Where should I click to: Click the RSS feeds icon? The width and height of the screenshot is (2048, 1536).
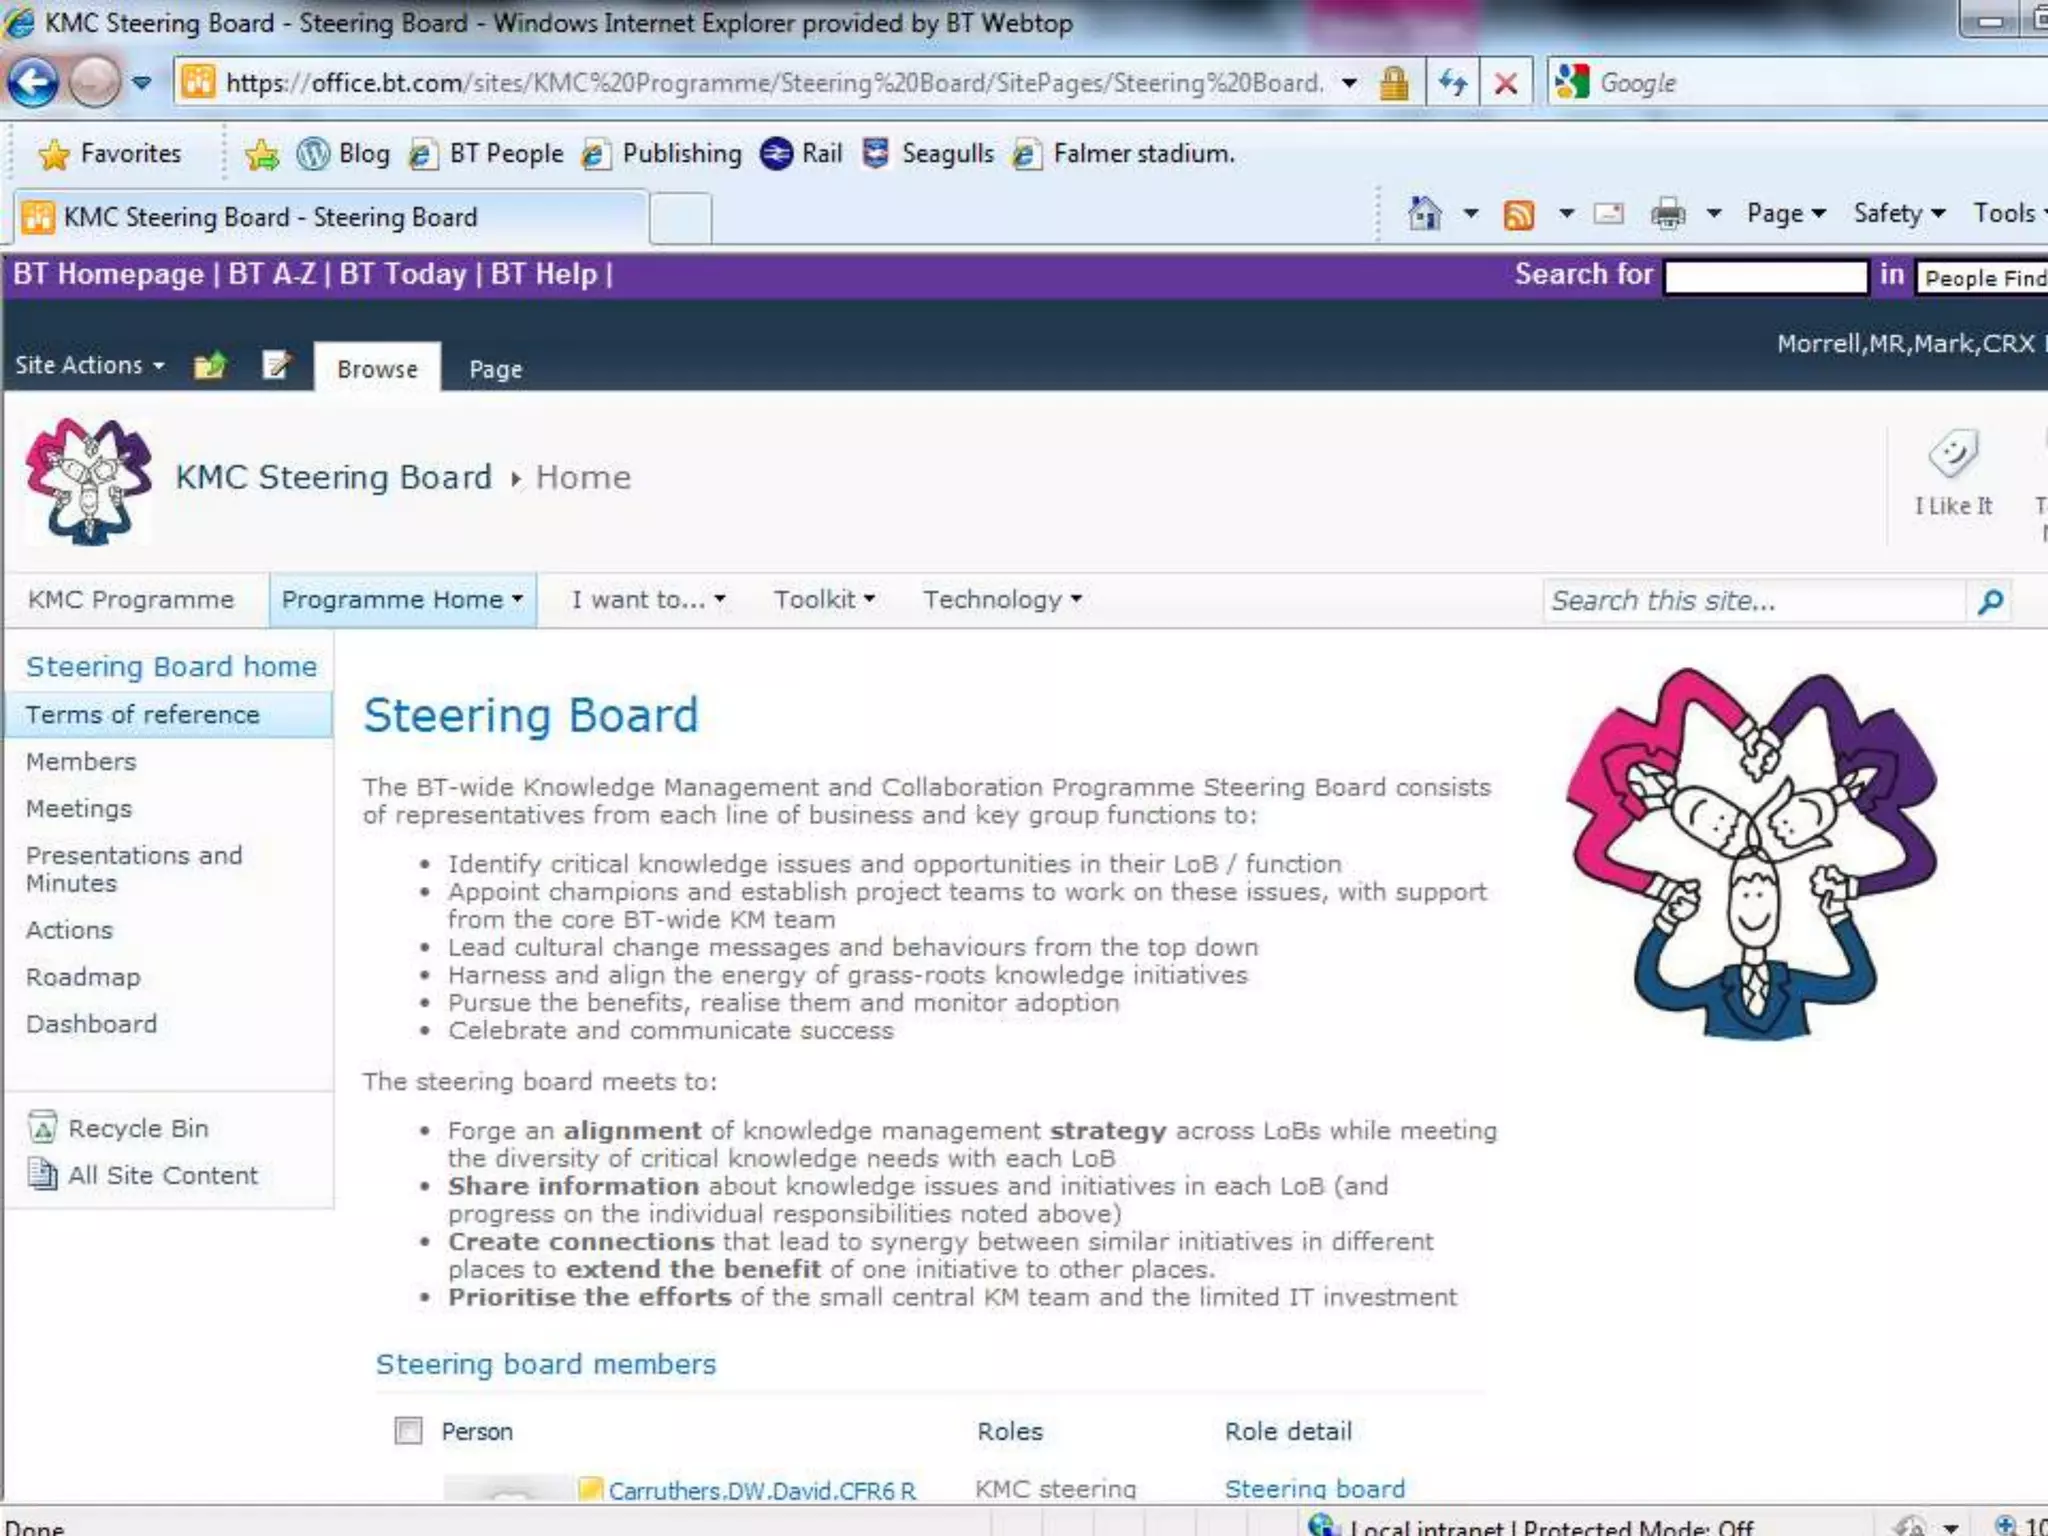tap(1518, 214)
